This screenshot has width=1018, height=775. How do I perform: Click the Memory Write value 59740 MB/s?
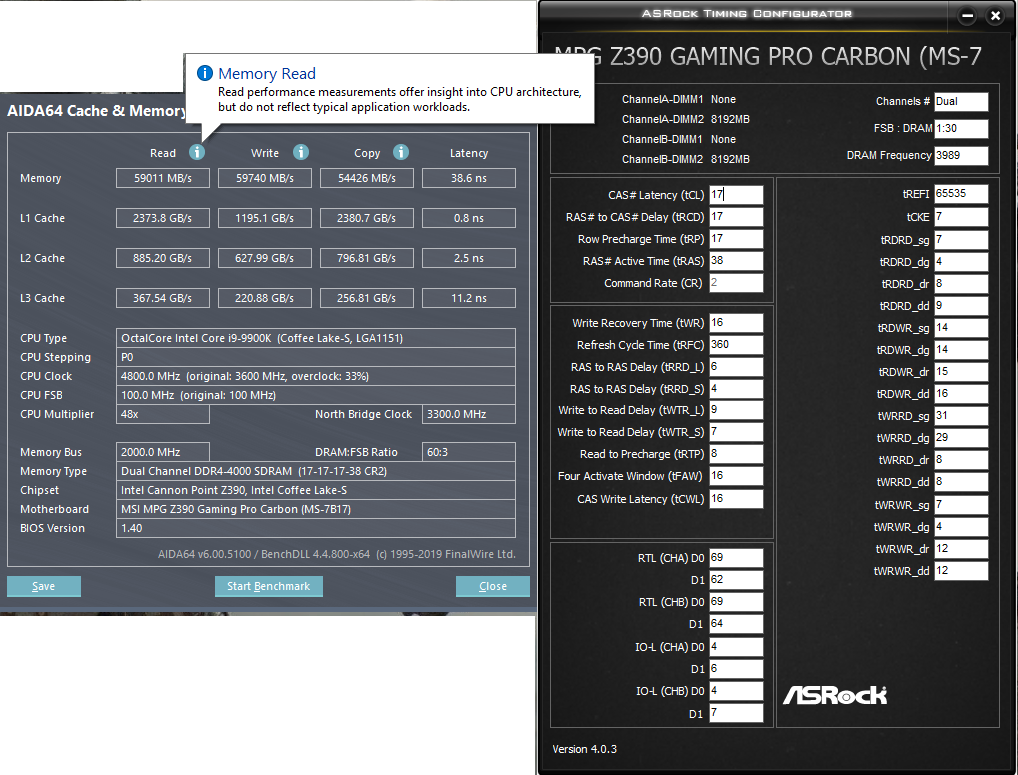click(265, 178)
